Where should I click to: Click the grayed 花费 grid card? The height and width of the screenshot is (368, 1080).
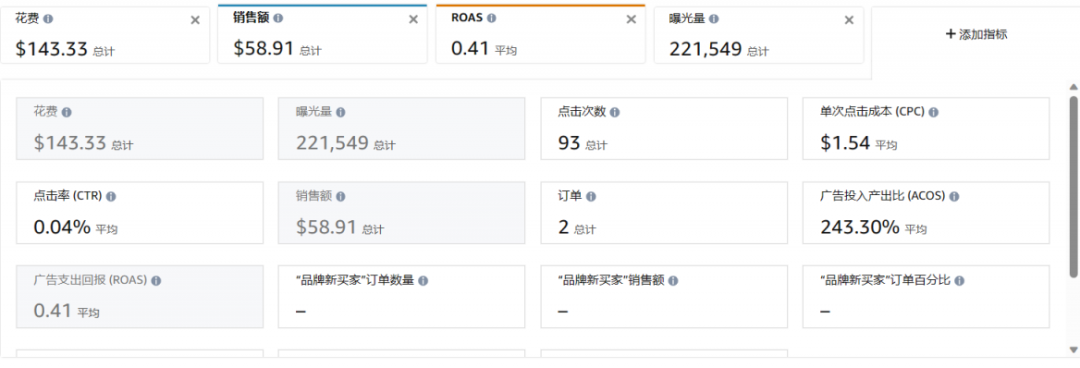pos(140,128)
